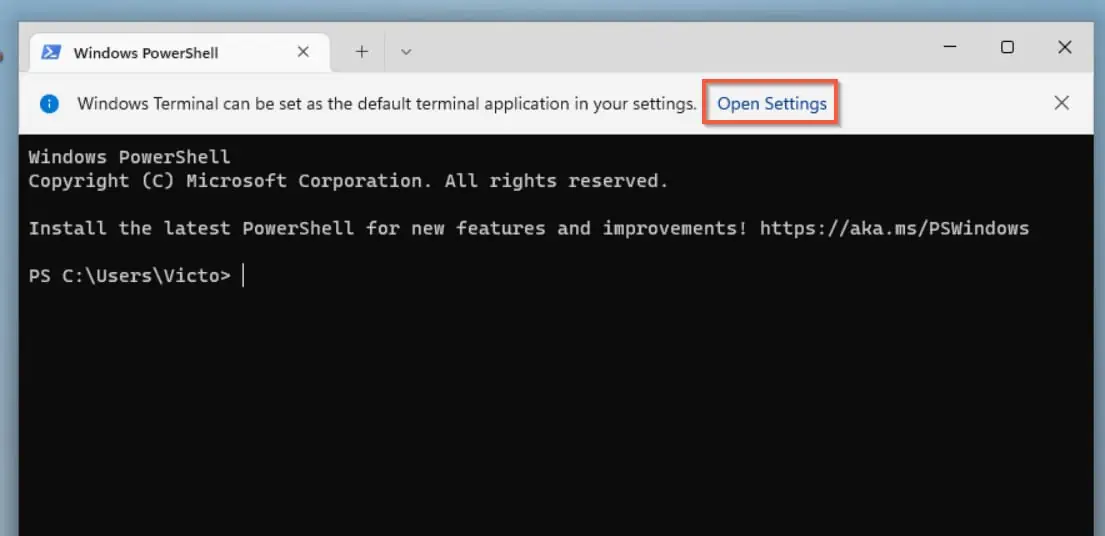The width and height of the screenshot is (1105, 536).
Task: Minimize the Windows Terminal window
Action: click(950, 47)
